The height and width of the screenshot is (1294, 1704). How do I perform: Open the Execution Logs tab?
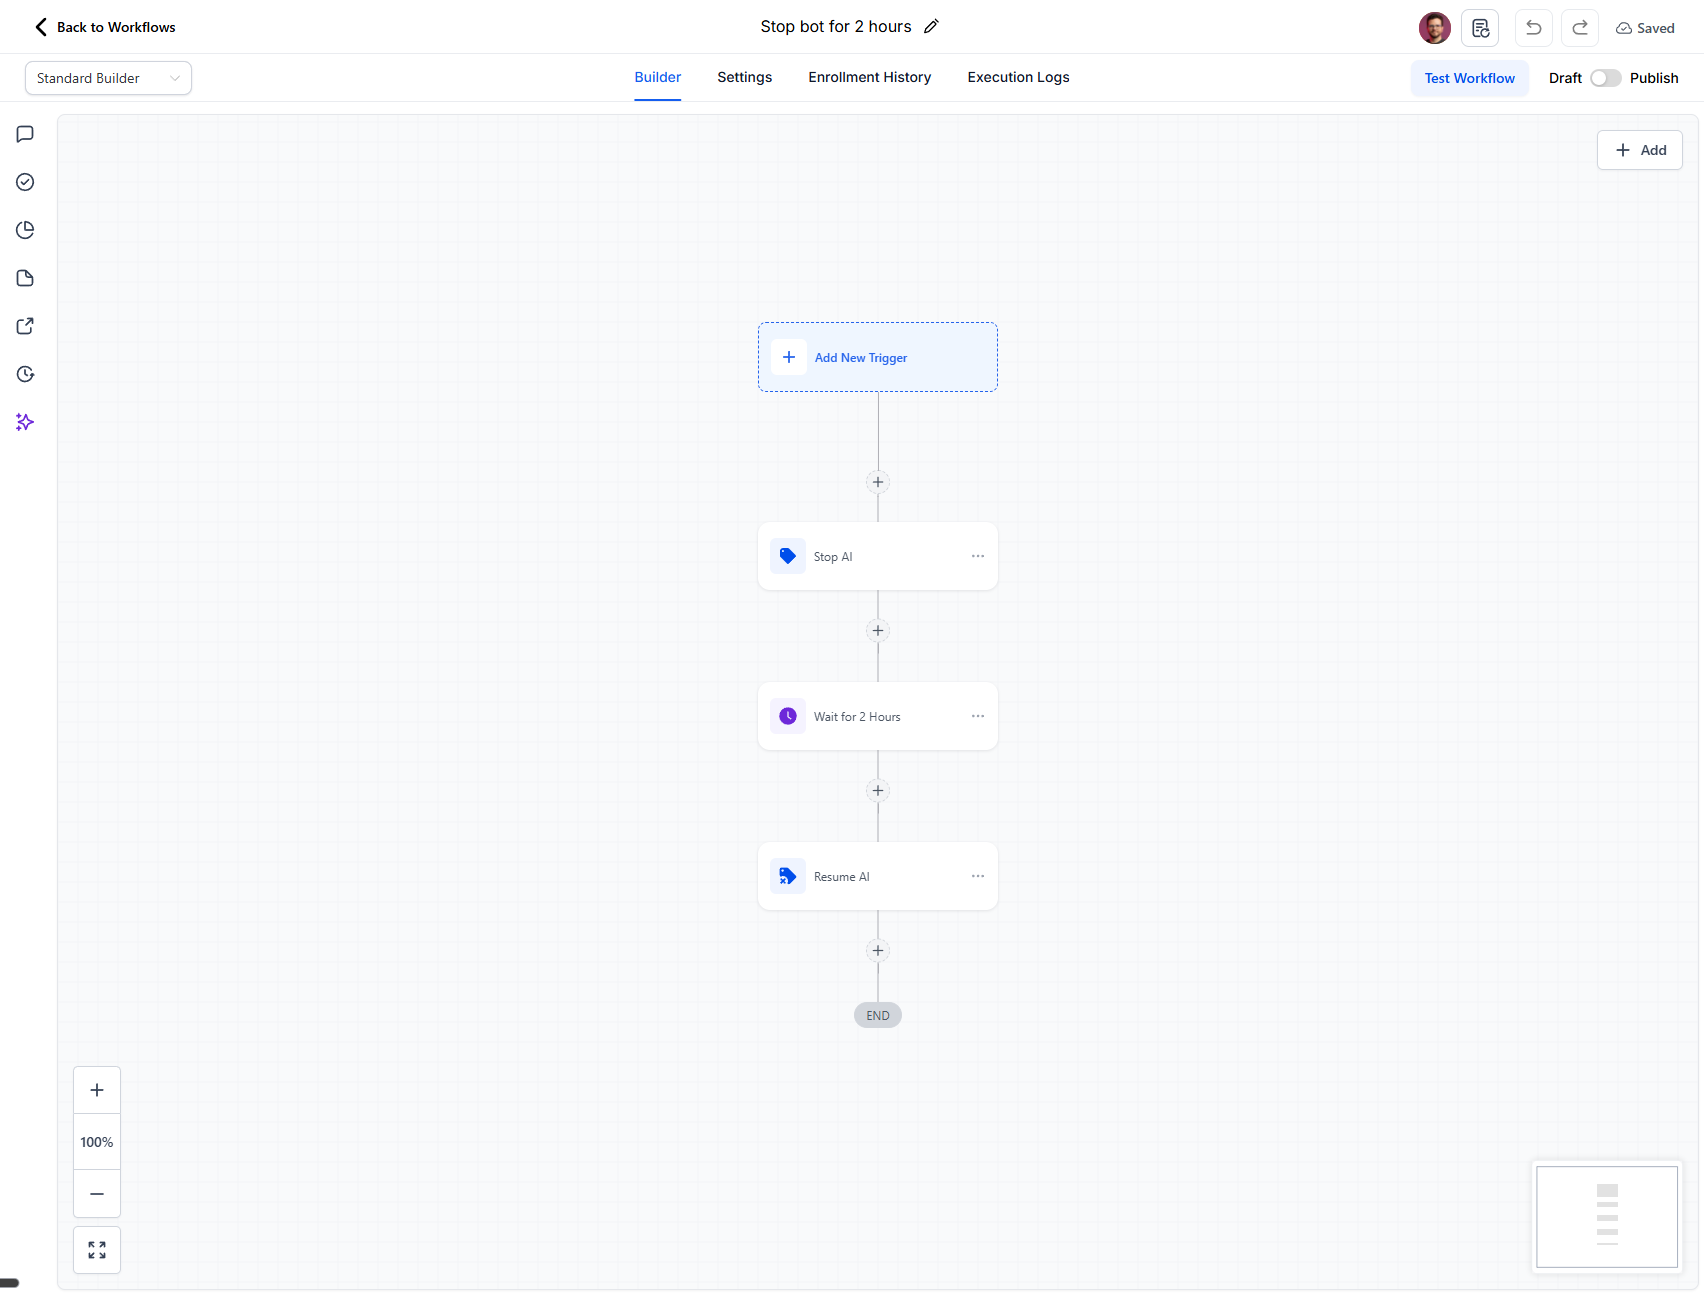pyautogui.click(x=1017, y=77)
